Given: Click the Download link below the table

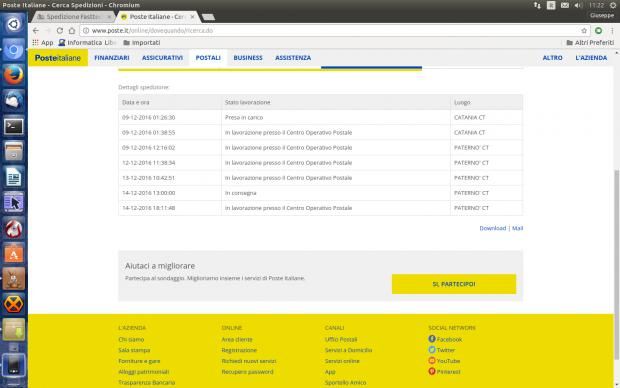Looking at the screenshot, I should pos(493,228).
